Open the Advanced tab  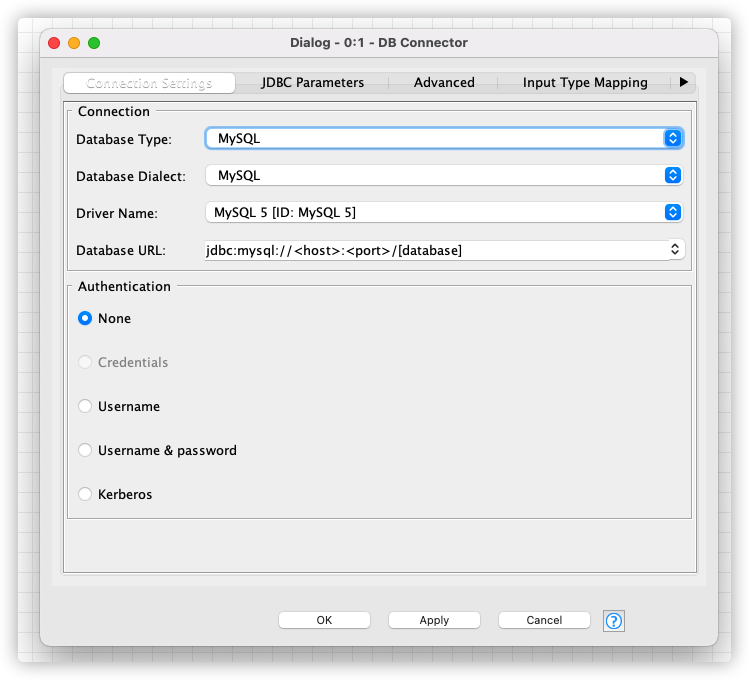pos(444,83)
